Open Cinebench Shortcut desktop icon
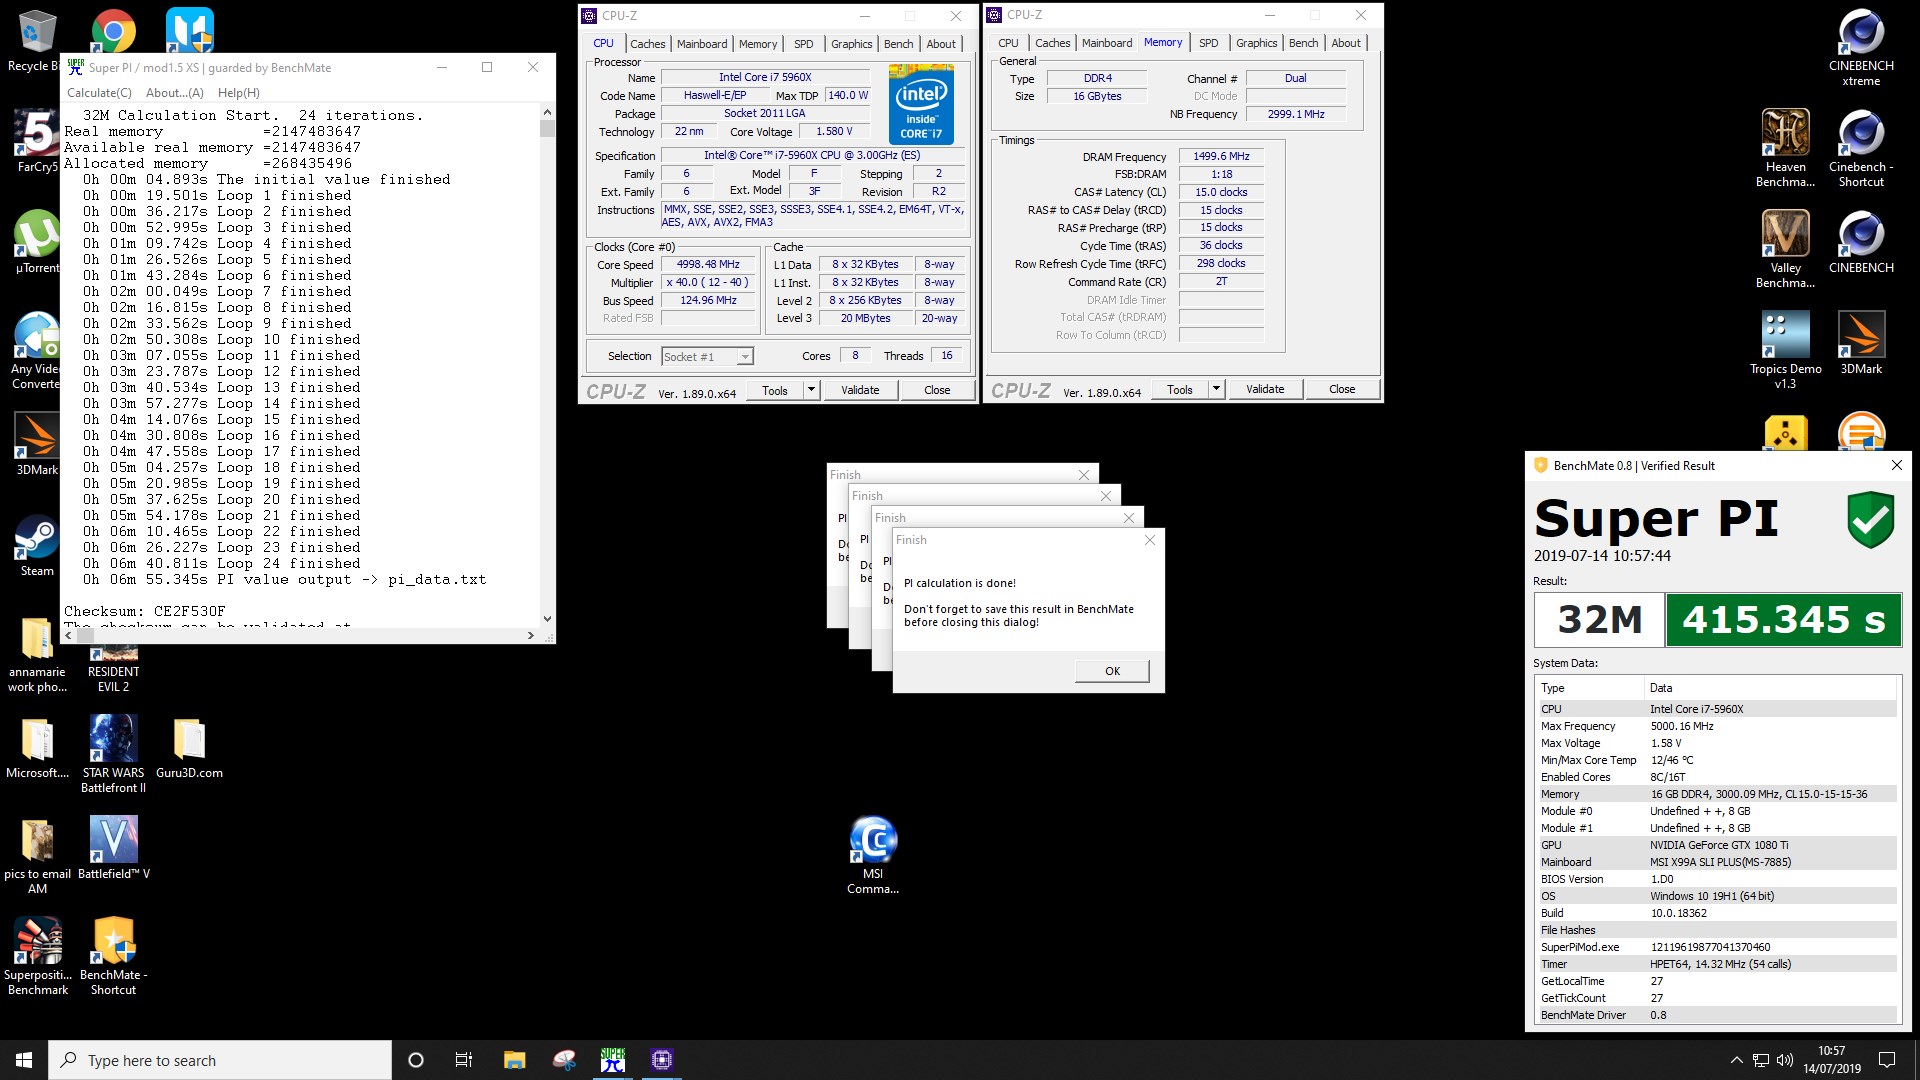Viewport: 1920px width, 1080px height. (1861, 148)
